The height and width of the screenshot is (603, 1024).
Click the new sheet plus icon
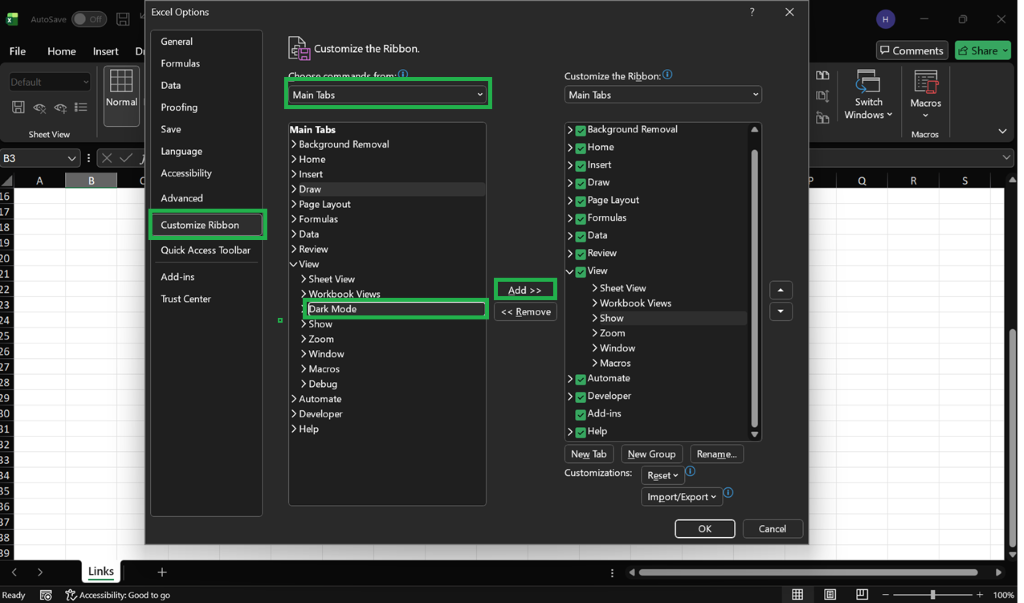162,572
